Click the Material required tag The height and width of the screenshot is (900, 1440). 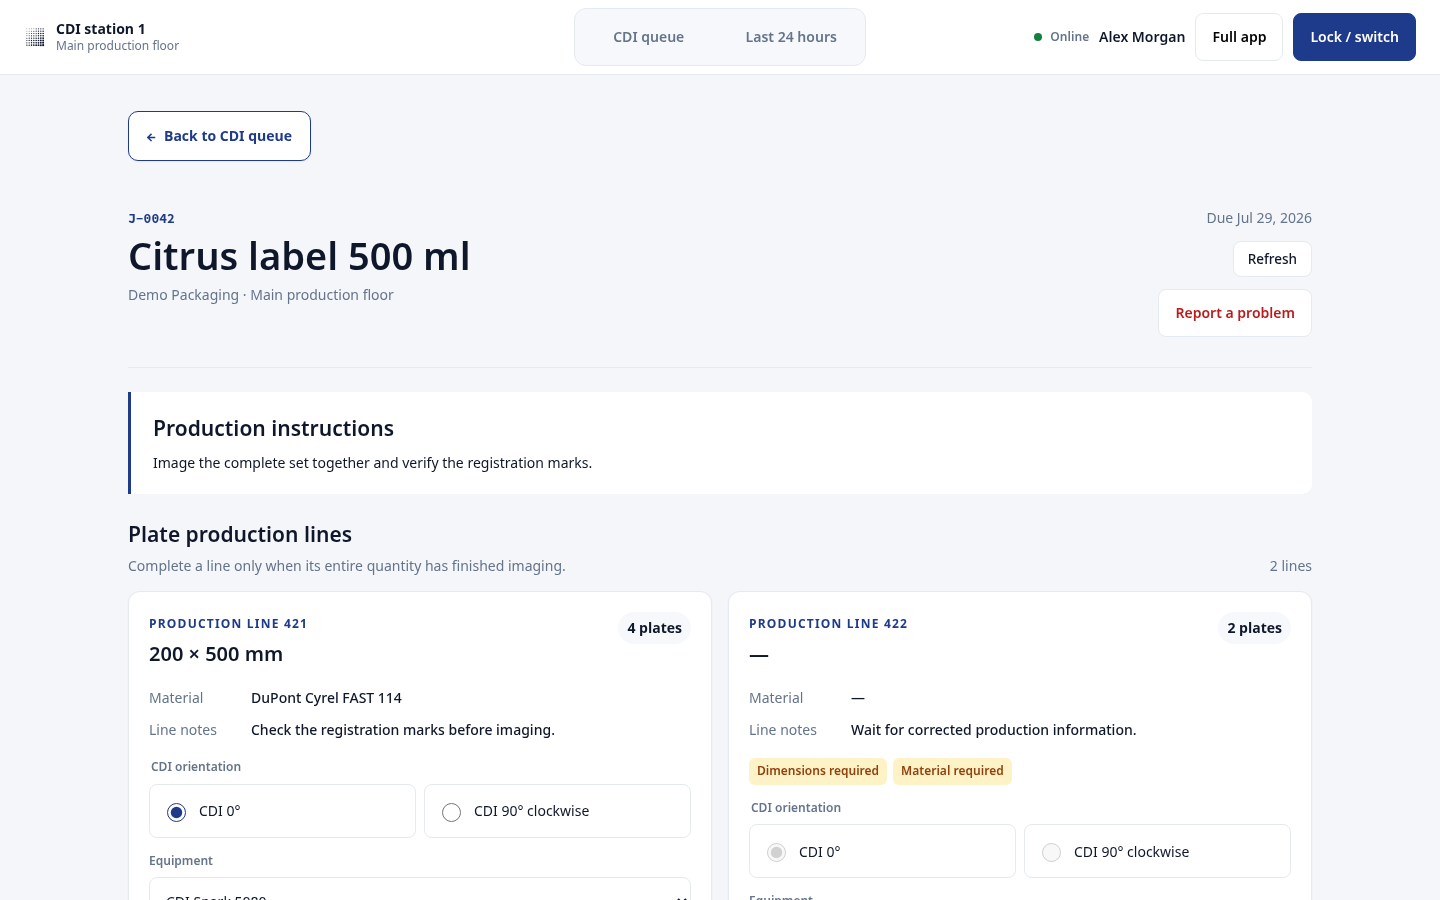click(952, 771)
